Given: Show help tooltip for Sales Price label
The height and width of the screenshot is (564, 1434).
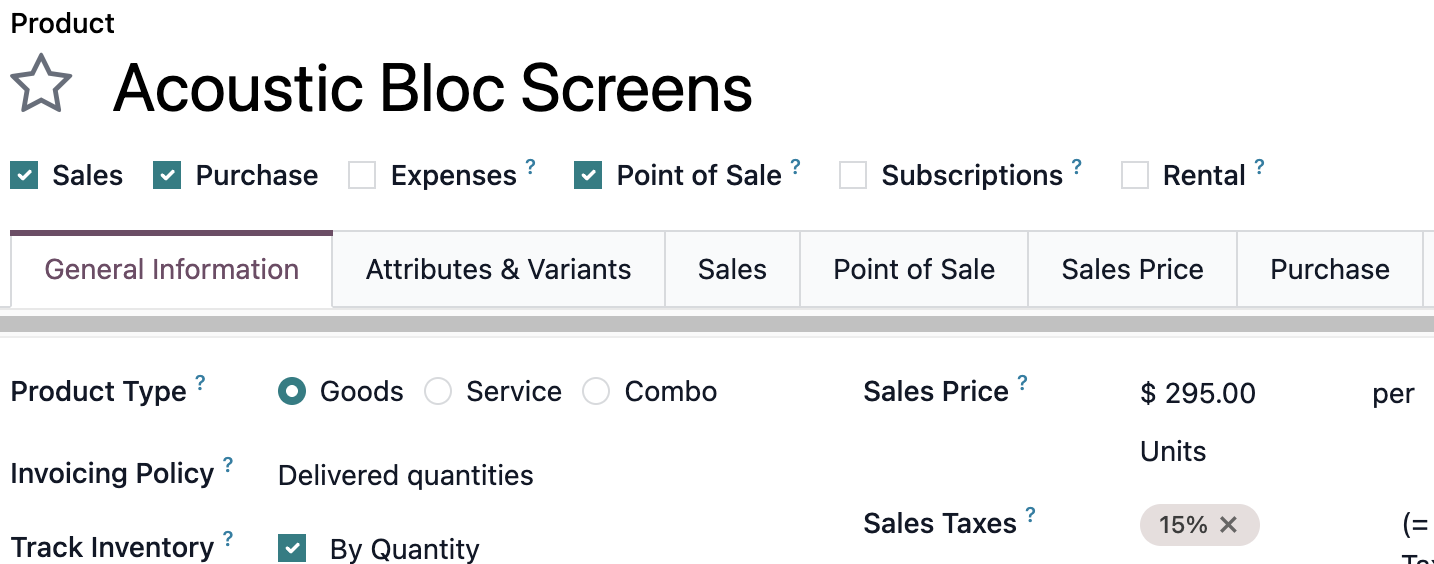Looking at the screenshot, I should pyautogui.click(x=1022, y=382).
